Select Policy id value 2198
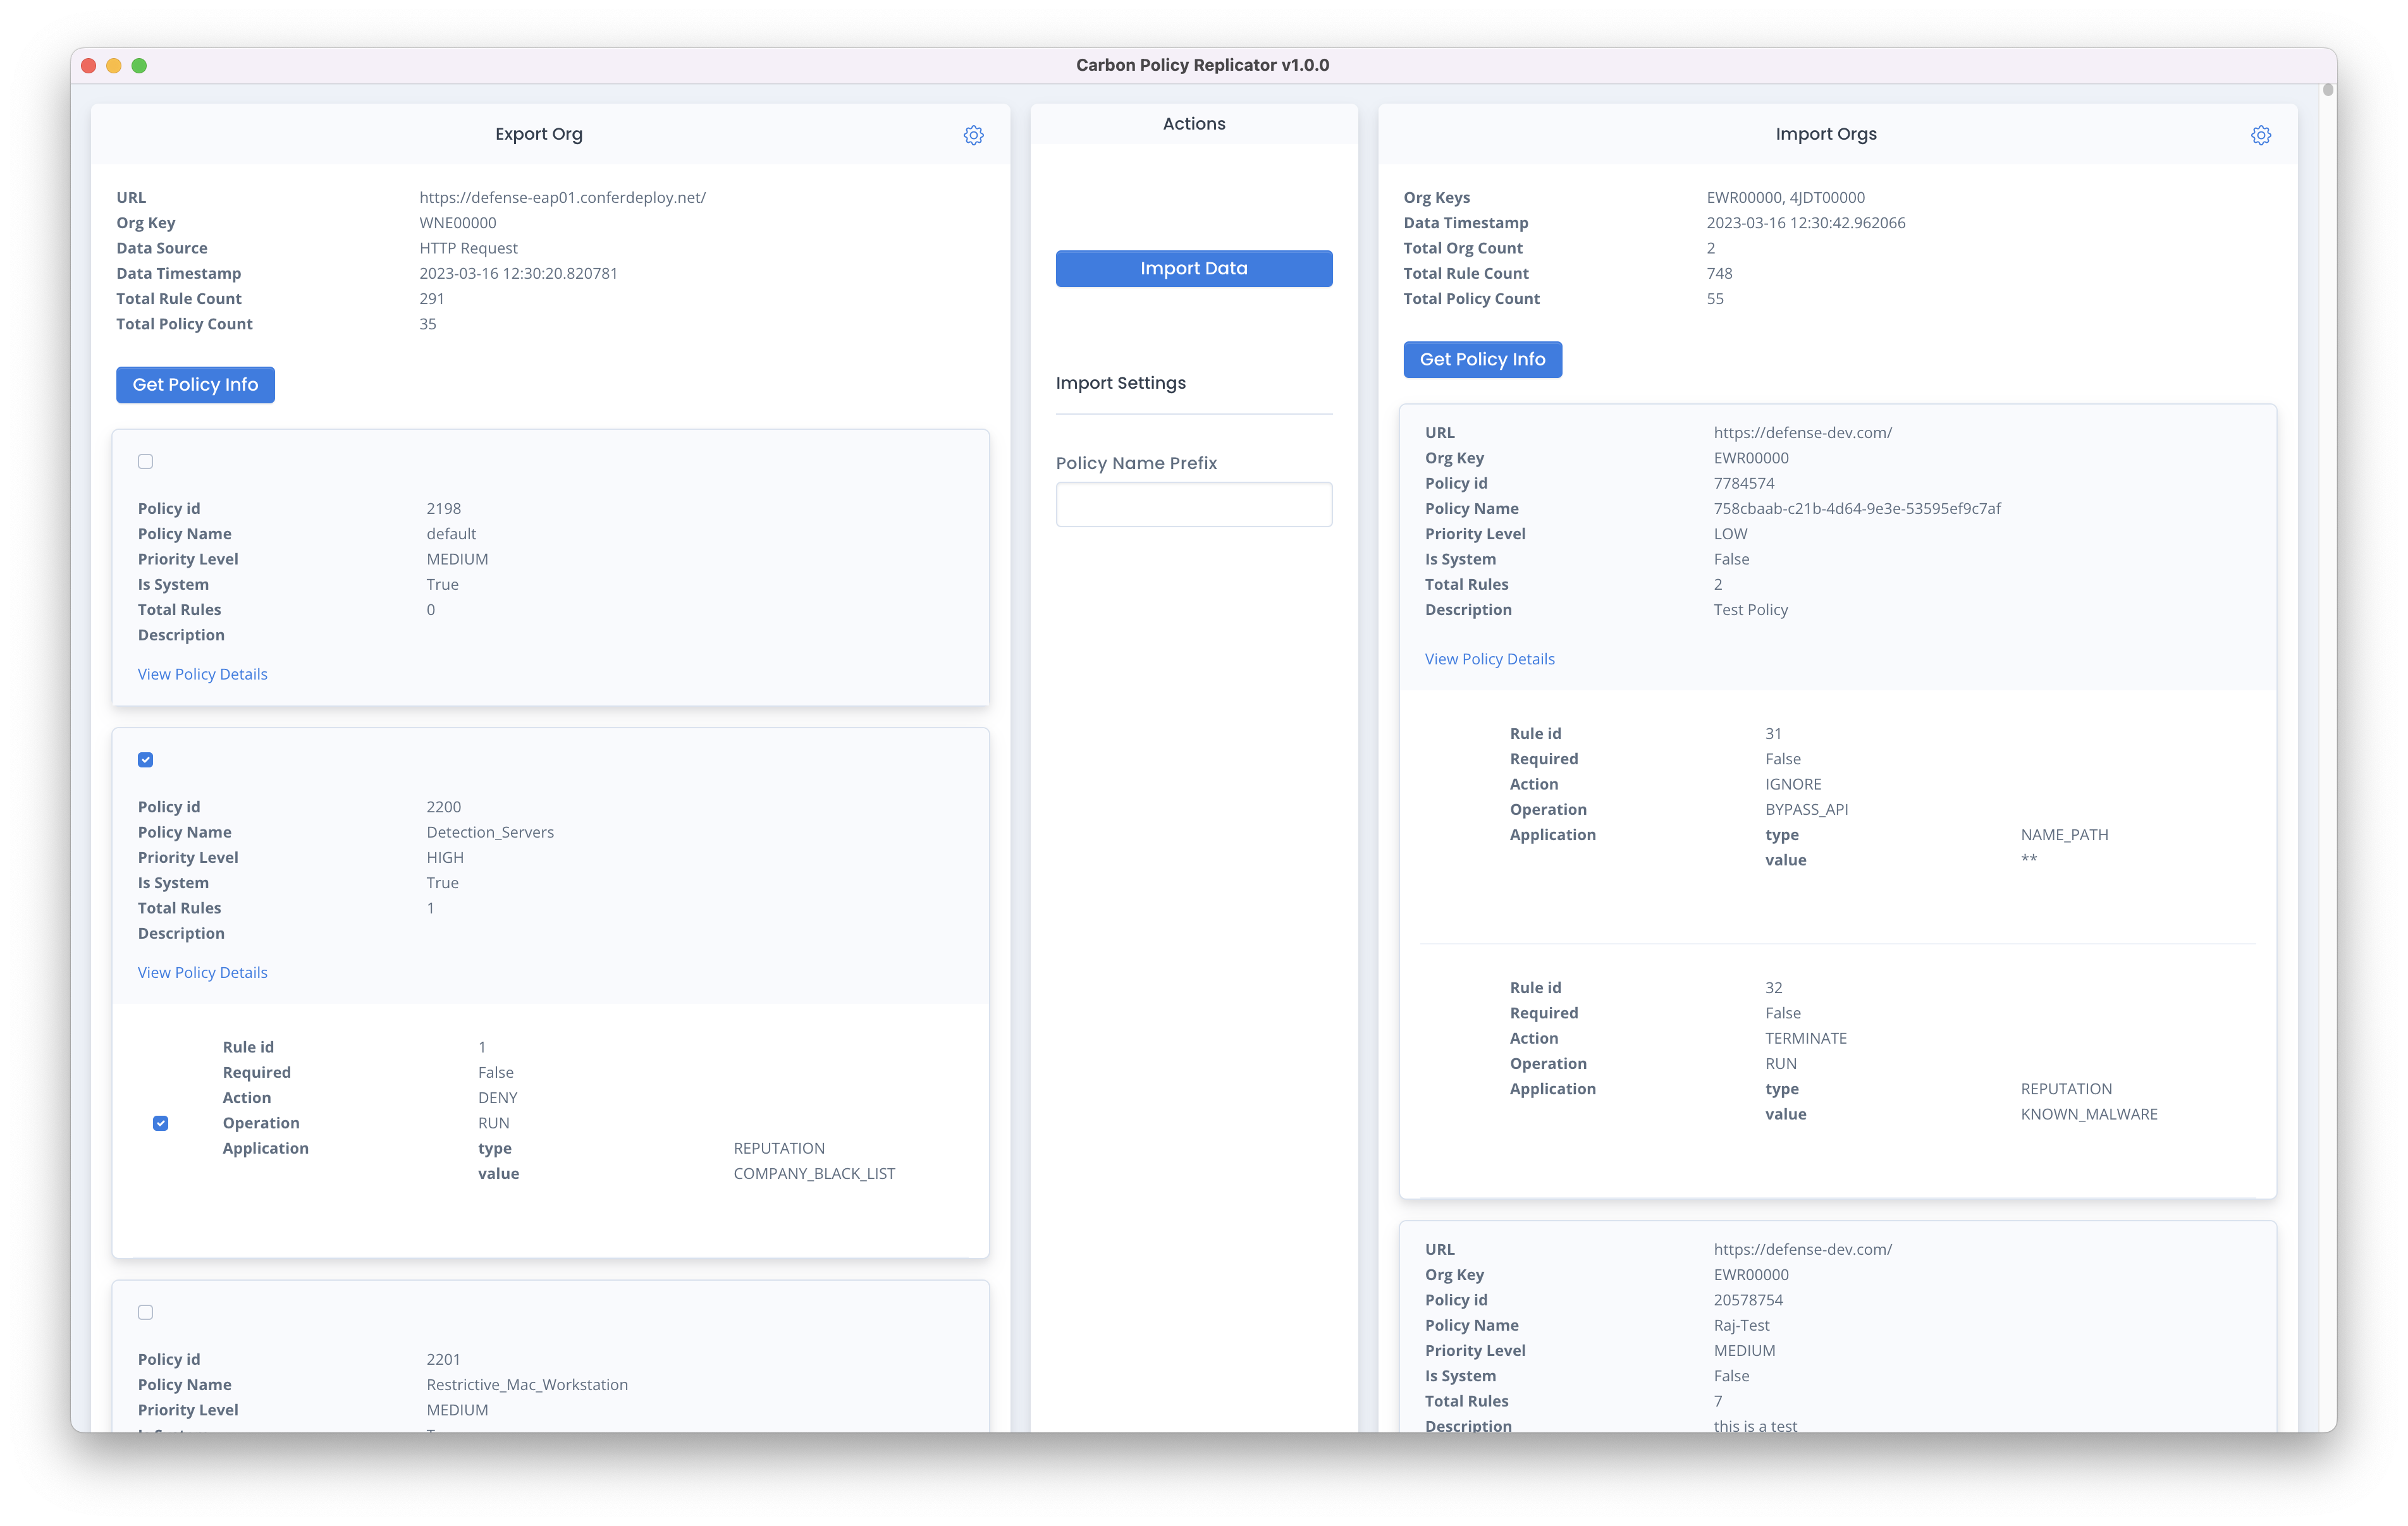2408x1526 pixels. tap(443, 508)
